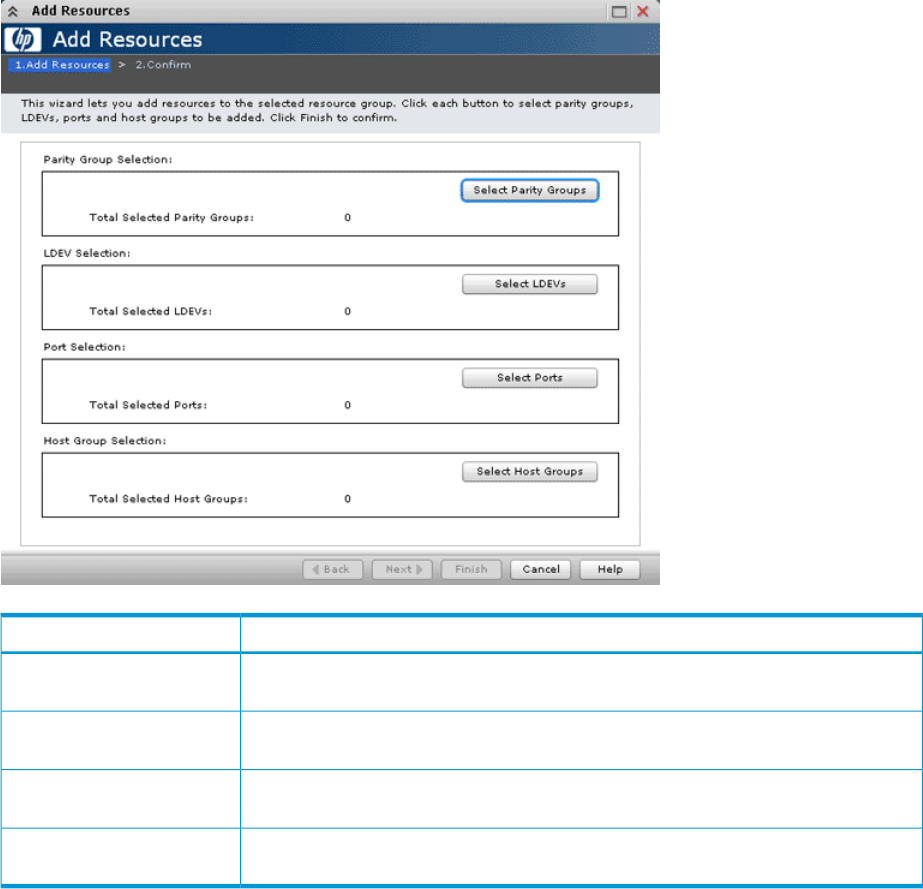Collapse the Add Resources window via double-chevron icon

tap(13, 11)
